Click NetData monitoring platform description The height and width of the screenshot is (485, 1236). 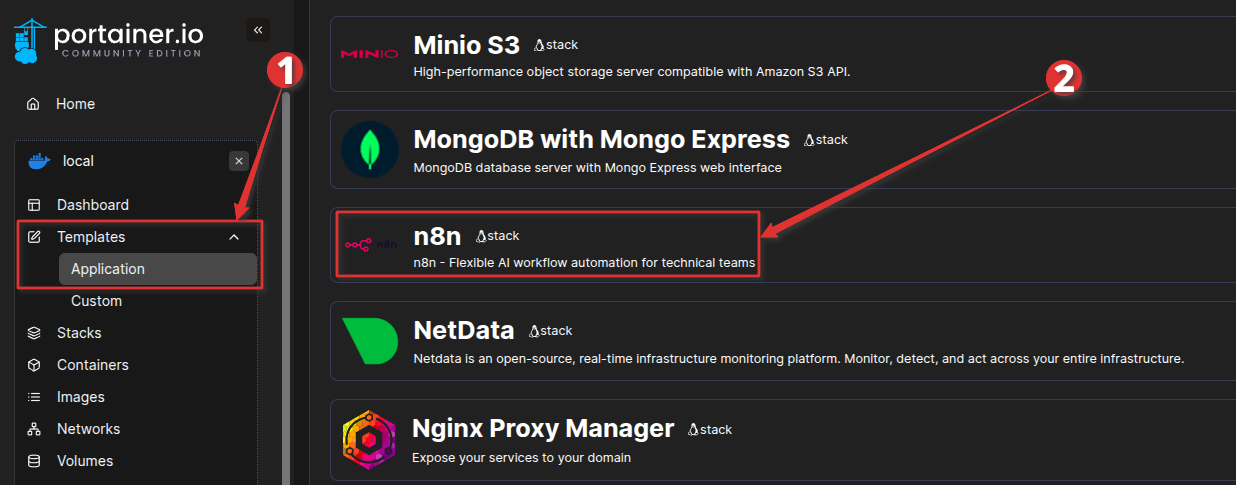798,358
